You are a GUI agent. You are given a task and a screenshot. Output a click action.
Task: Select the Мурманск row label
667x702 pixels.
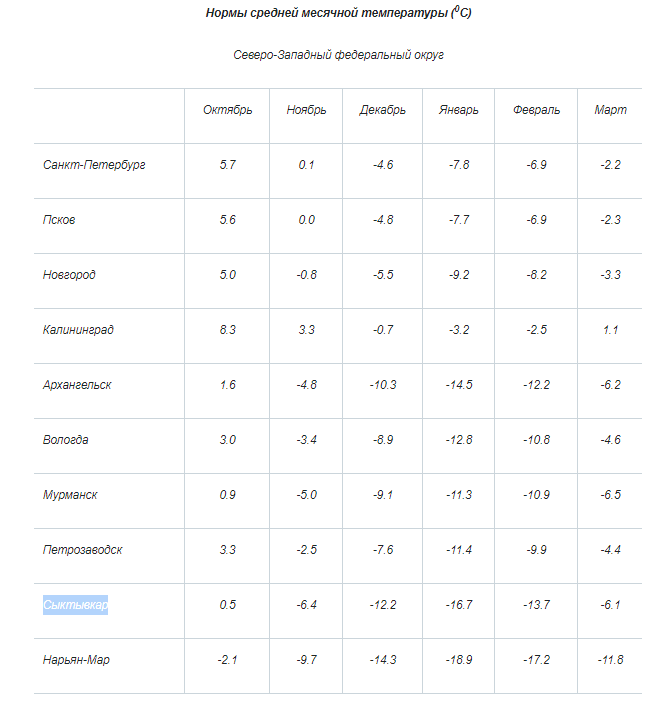[70, 495]
